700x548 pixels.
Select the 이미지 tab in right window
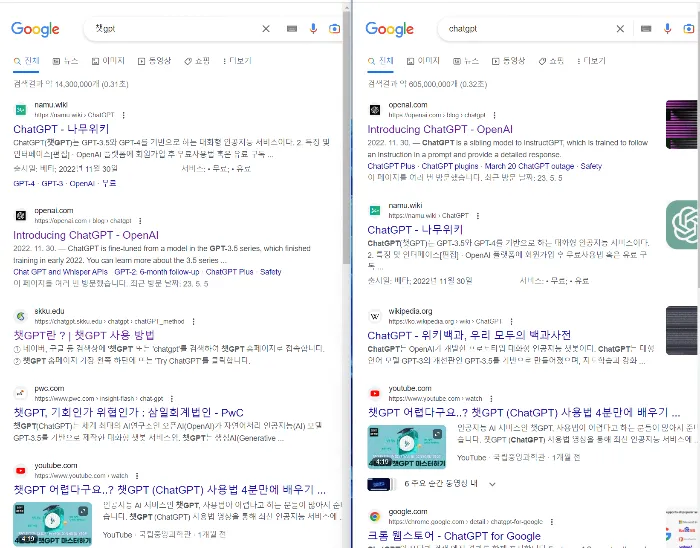pos(423,61)
